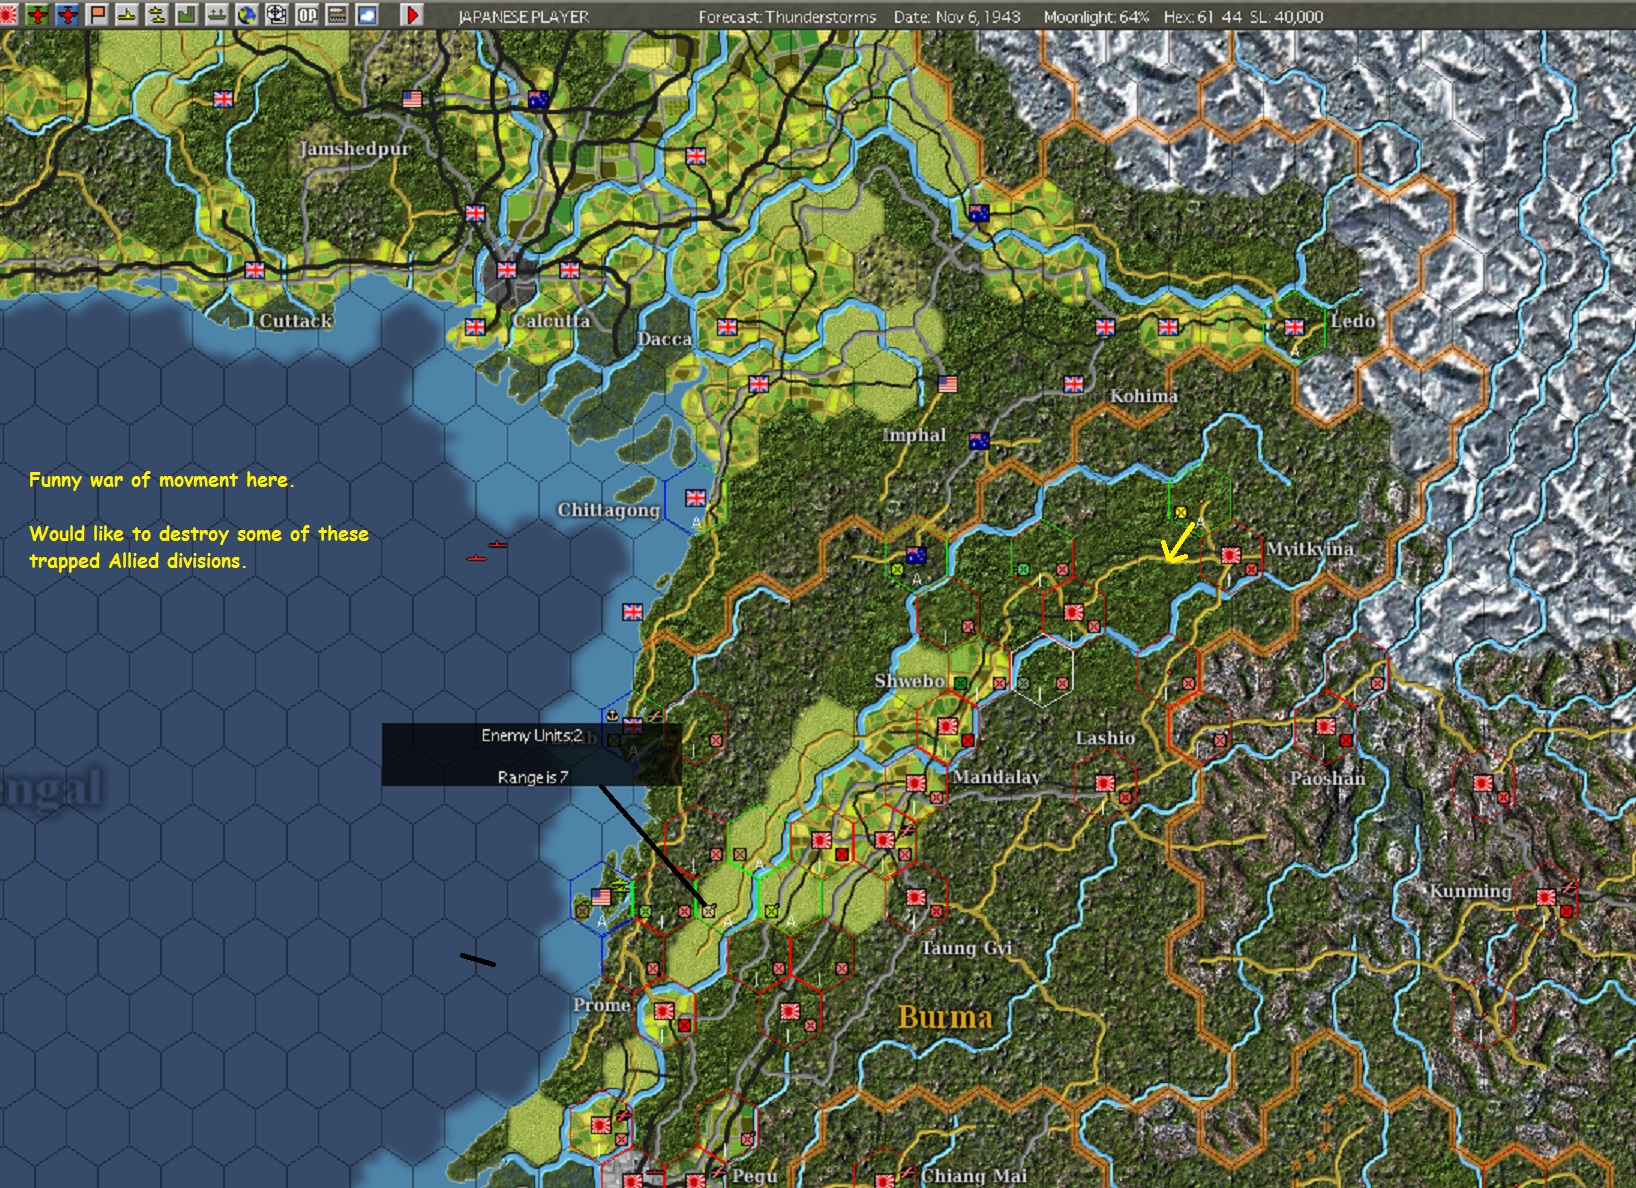The width and height of the screenshot is (1636, 1188).
Task: Click the orange flag toolbar icon
Action: pos(98,15)
